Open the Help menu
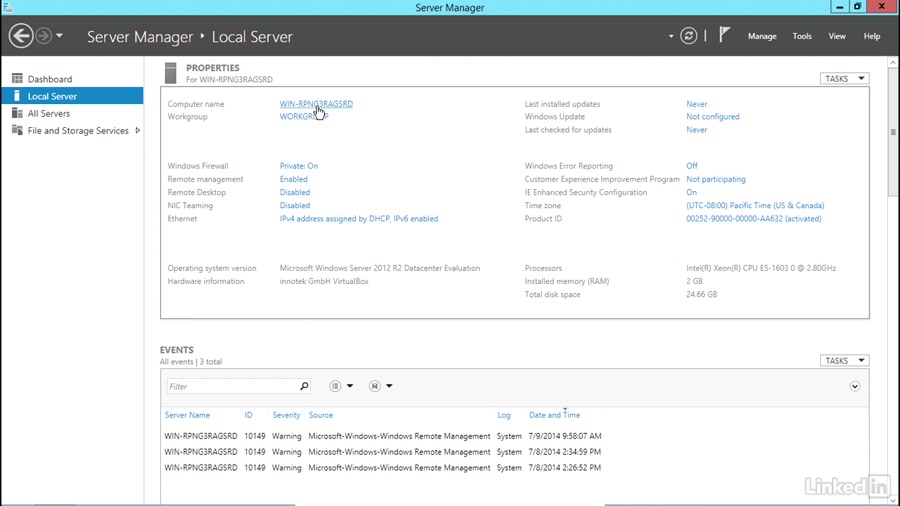 pyautogui.click(x=871, y=36)
